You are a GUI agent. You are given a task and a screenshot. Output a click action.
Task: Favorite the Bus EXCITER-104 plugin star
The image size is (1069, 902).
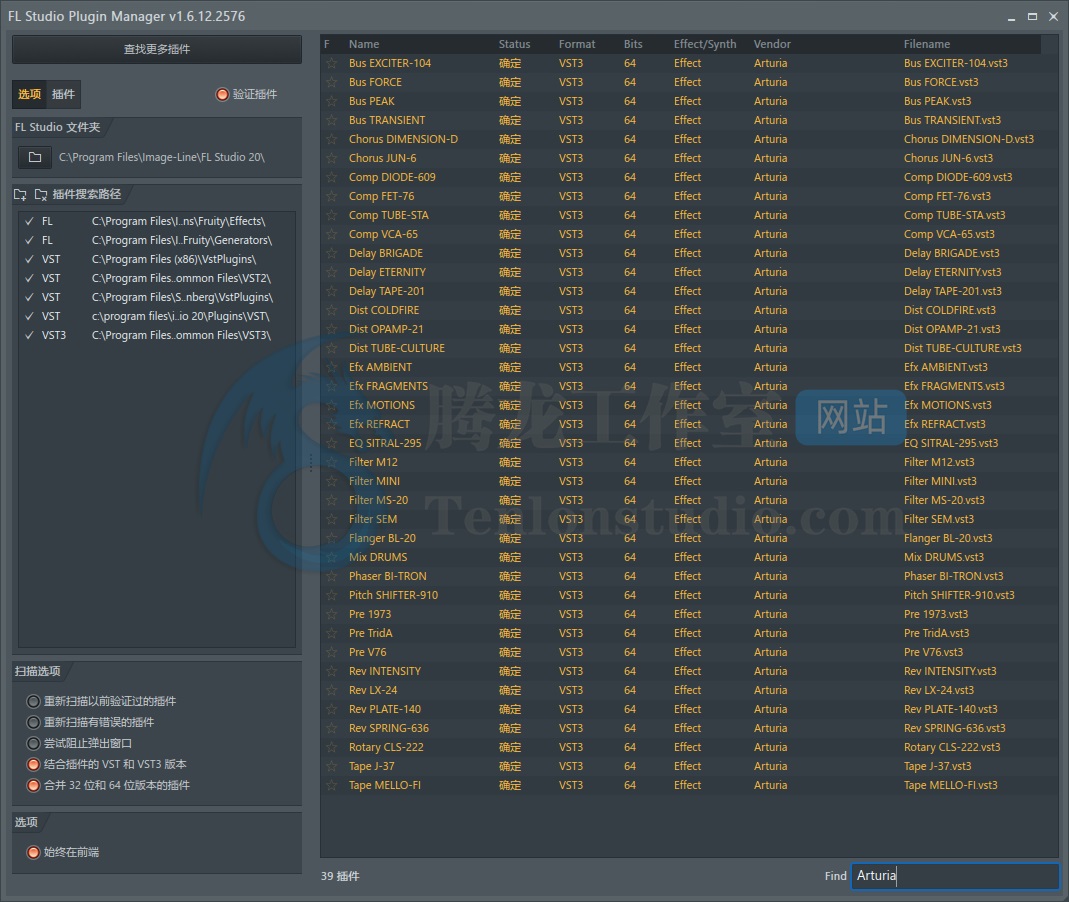tap(331, 63)
